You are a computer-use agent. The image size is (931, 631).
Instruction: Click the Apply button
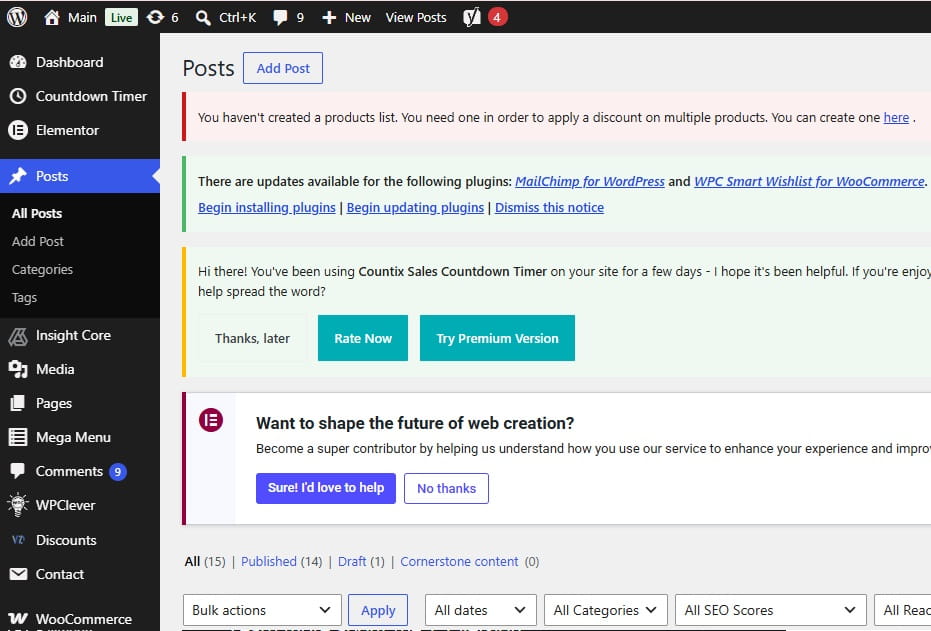click(378, 610)
